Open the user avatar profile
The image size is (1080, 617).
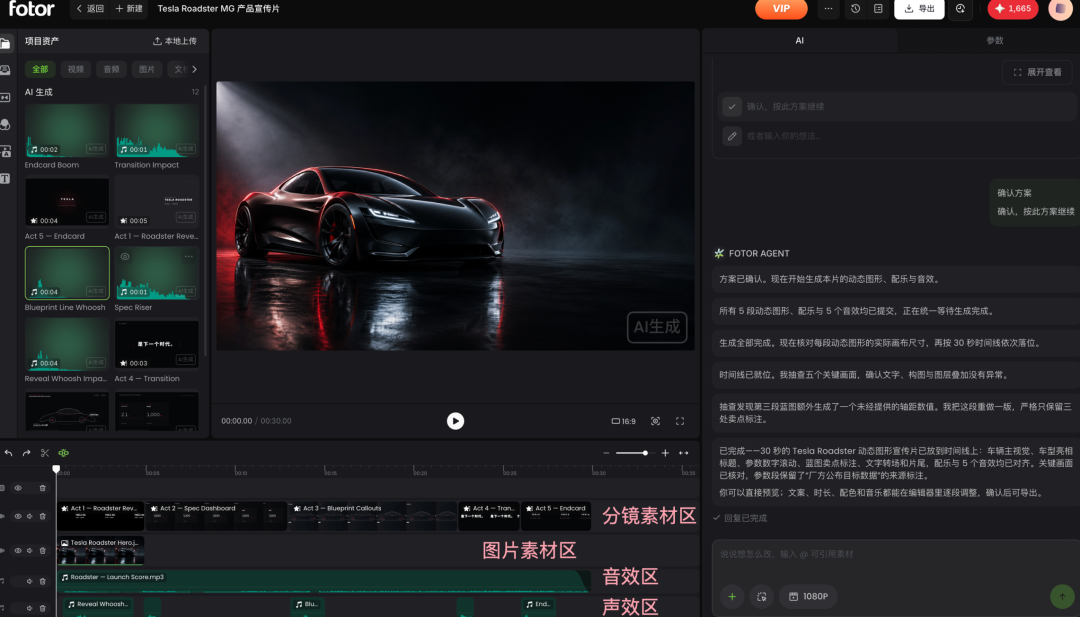(x=1060, y=9)
